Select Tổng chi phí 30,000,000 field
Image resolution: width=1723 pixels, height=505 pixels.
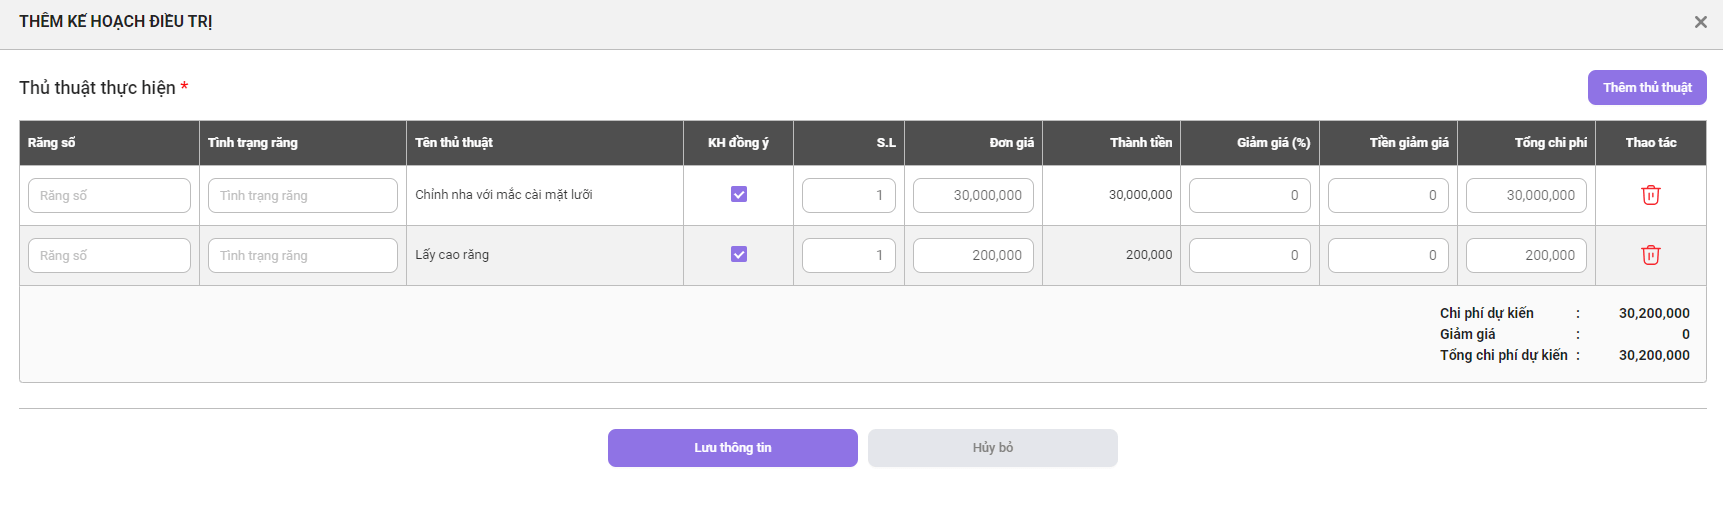click(x=1526, y=195)
